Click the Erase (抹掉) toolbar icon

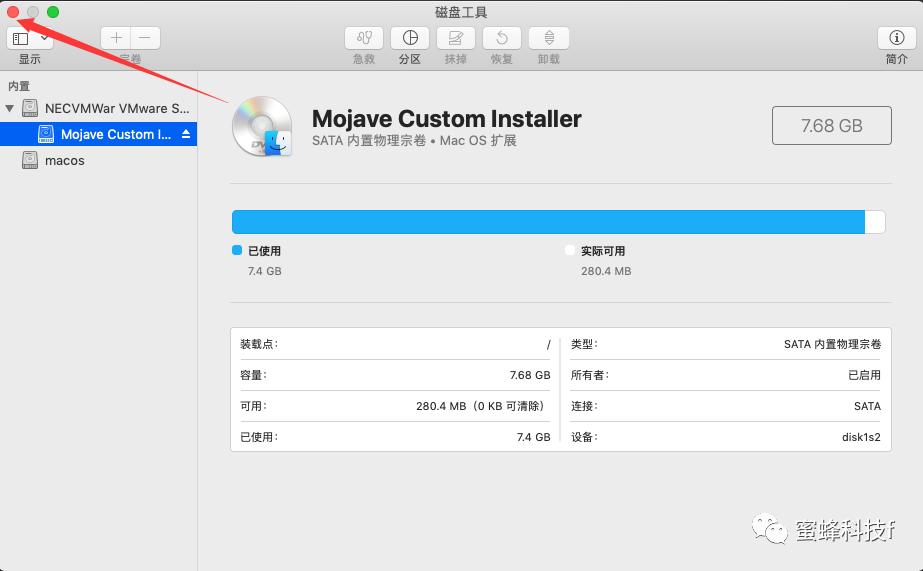456,38
